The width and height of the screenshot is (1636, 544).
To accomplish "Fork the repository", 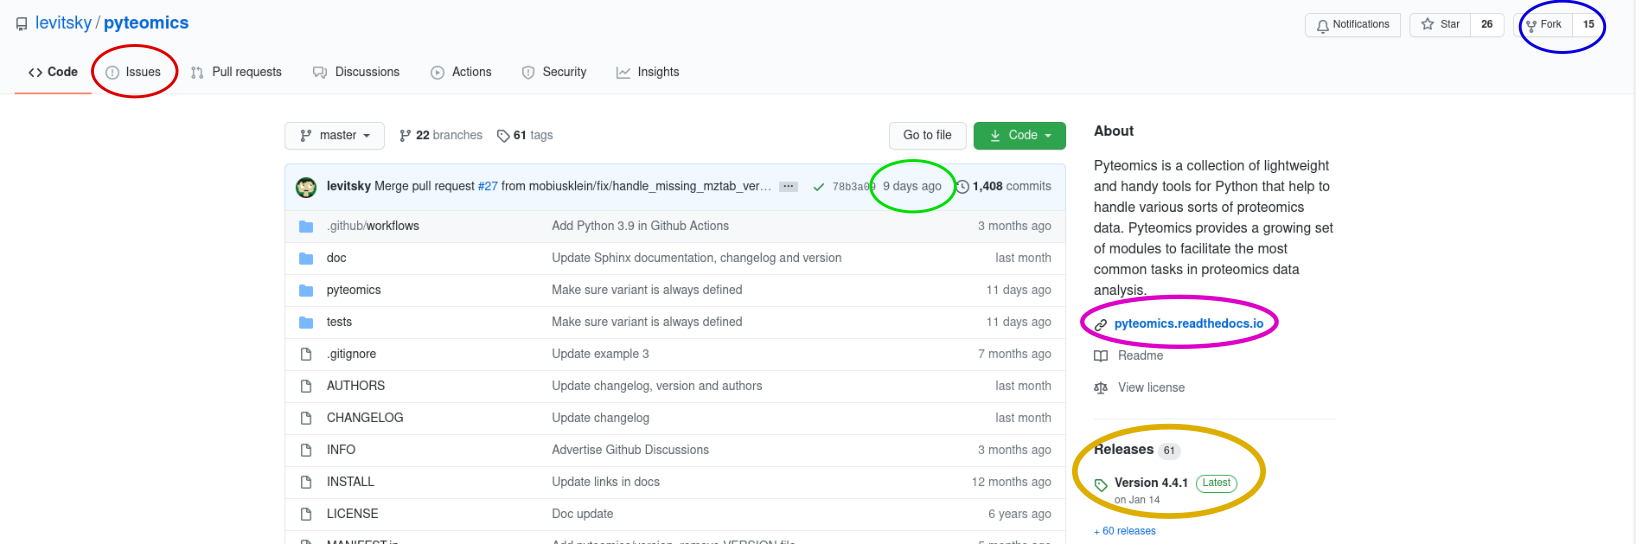I will point(1545,24).
